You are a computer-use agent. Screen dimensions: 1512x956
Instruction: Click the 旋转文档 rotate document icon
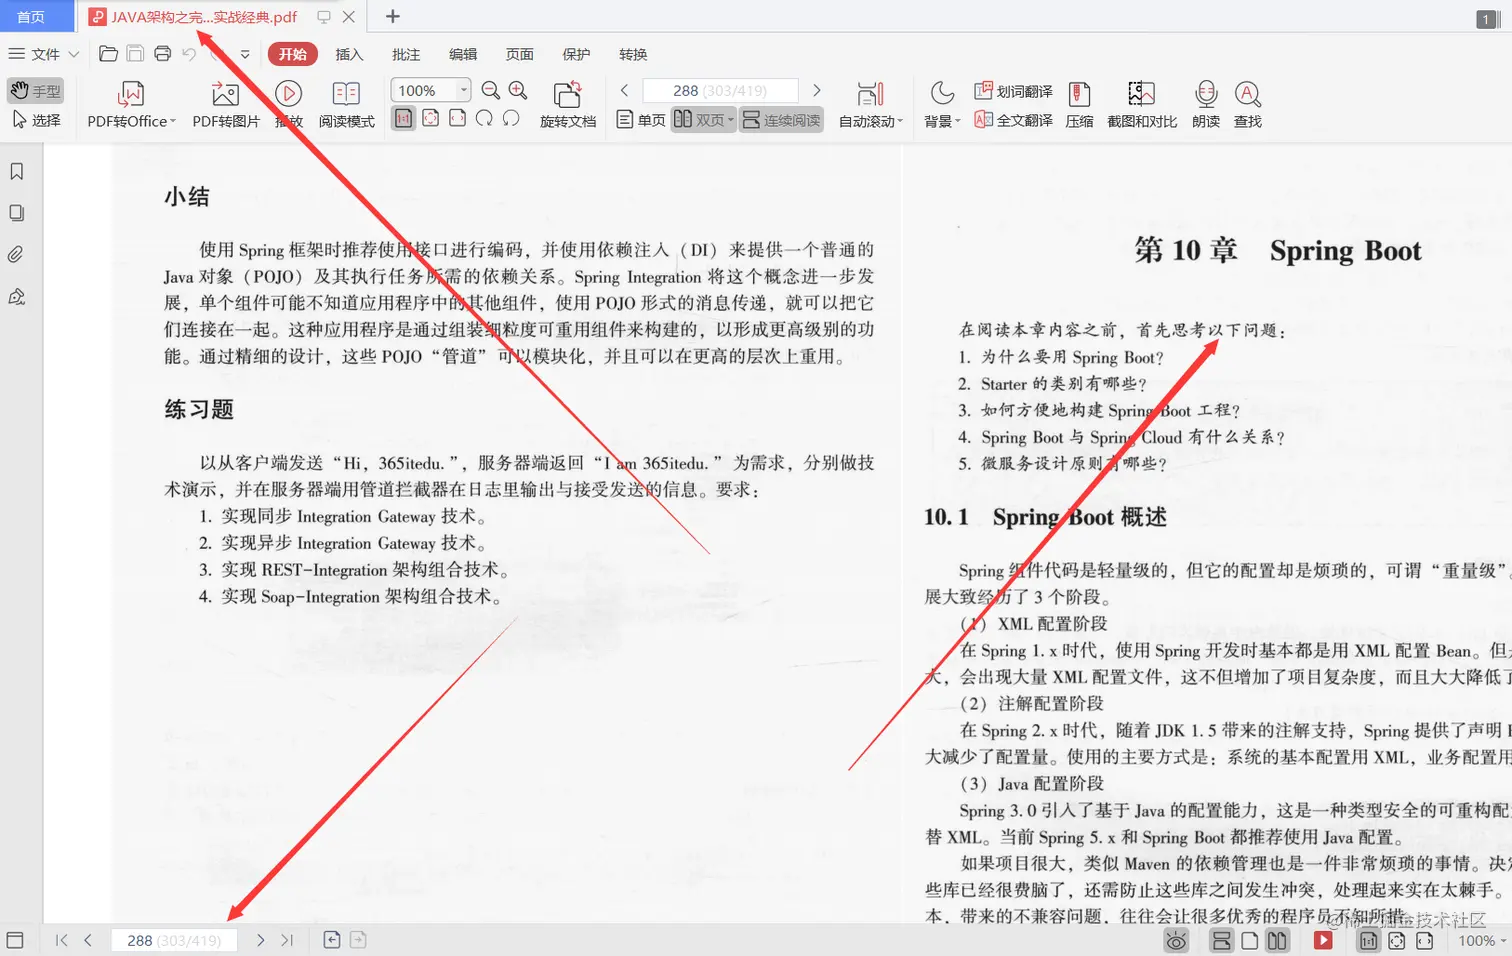pyautogui.click(x=567, y=104)
